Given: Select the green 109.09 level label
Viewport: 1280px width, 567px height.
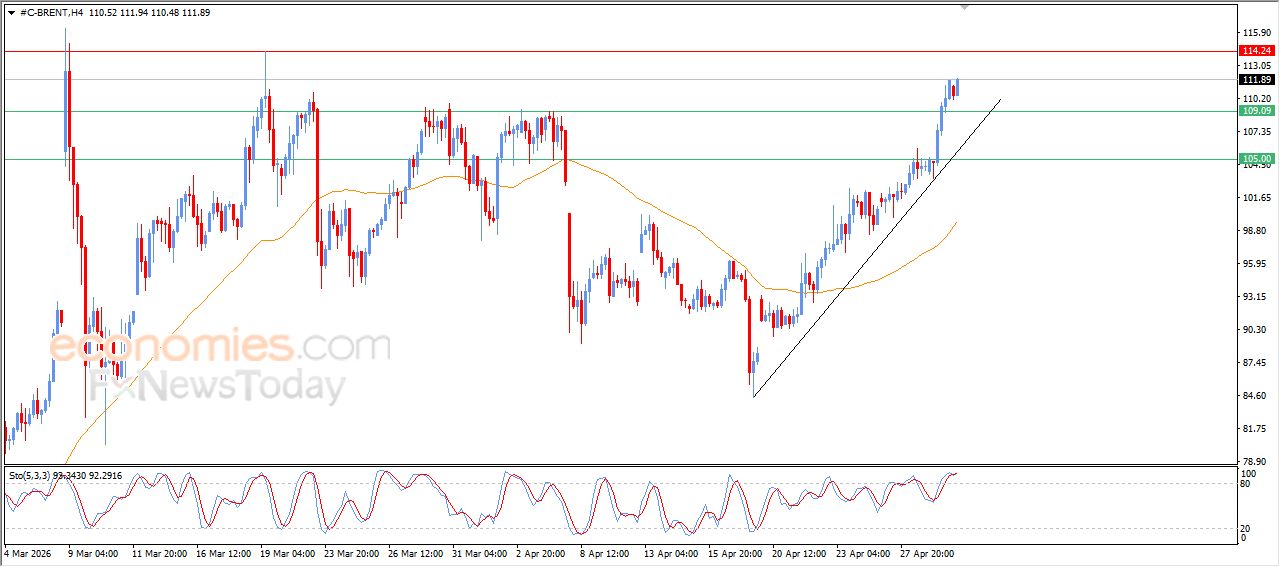Looking at the screenshot, I should click(x=1256, y=111).
